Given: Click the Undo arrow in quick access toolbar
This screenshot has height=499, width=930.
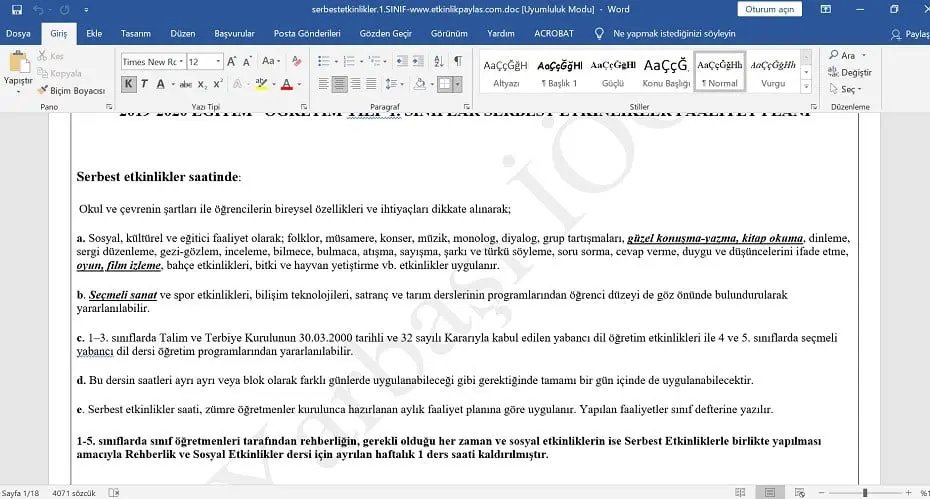Looking at the screenshot, I should click(38, 9).
